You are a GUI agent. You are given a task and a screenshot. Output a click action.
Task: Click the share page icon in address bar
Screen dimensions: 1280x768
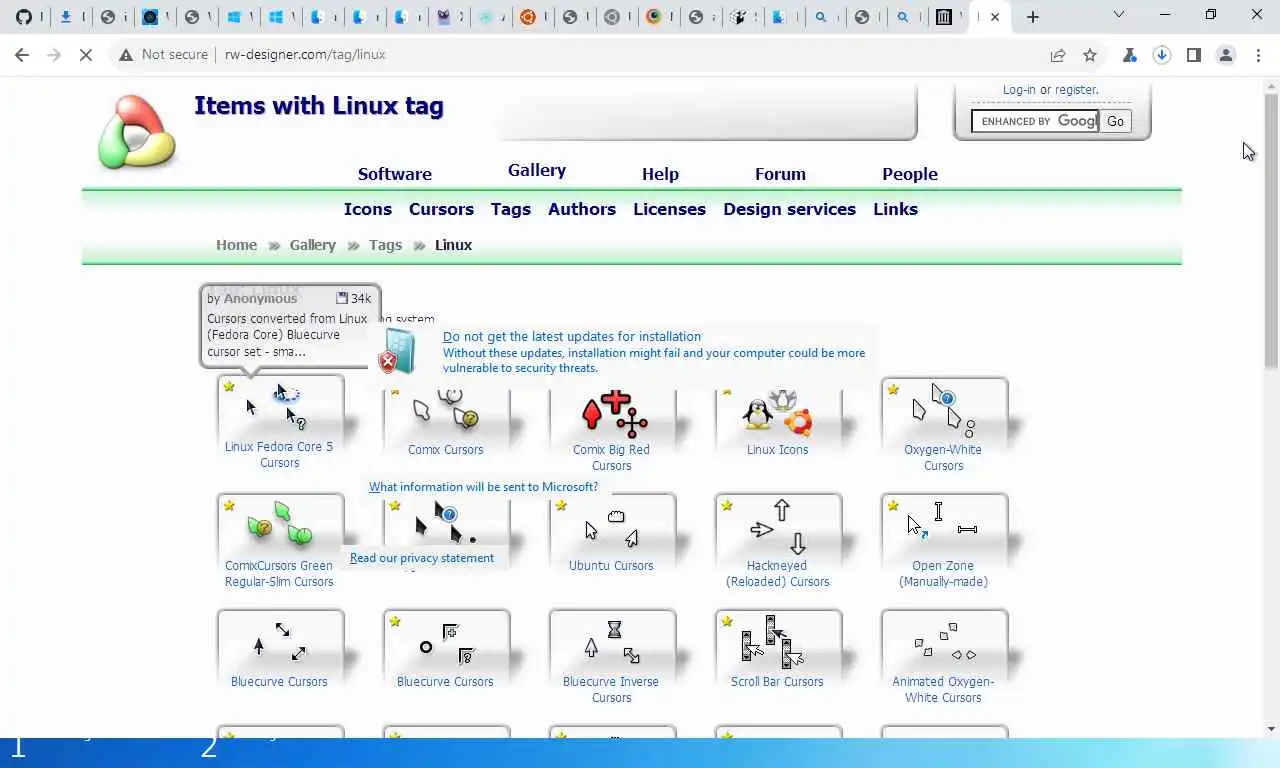[x=1057, y=55]
